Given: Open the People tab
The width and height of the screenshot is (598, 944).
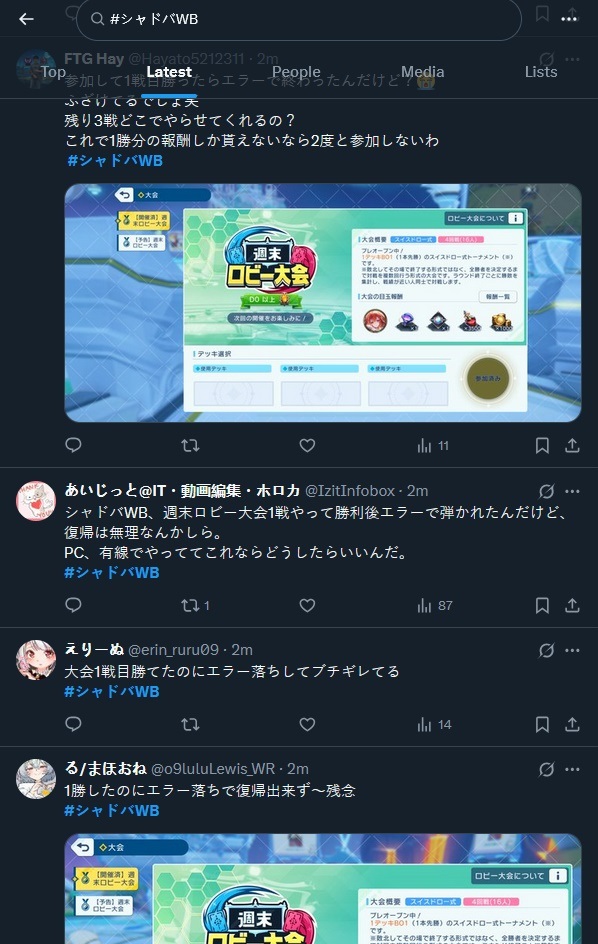Looking at the screenshot, I should pyautogui.click(x=296, y=72).
